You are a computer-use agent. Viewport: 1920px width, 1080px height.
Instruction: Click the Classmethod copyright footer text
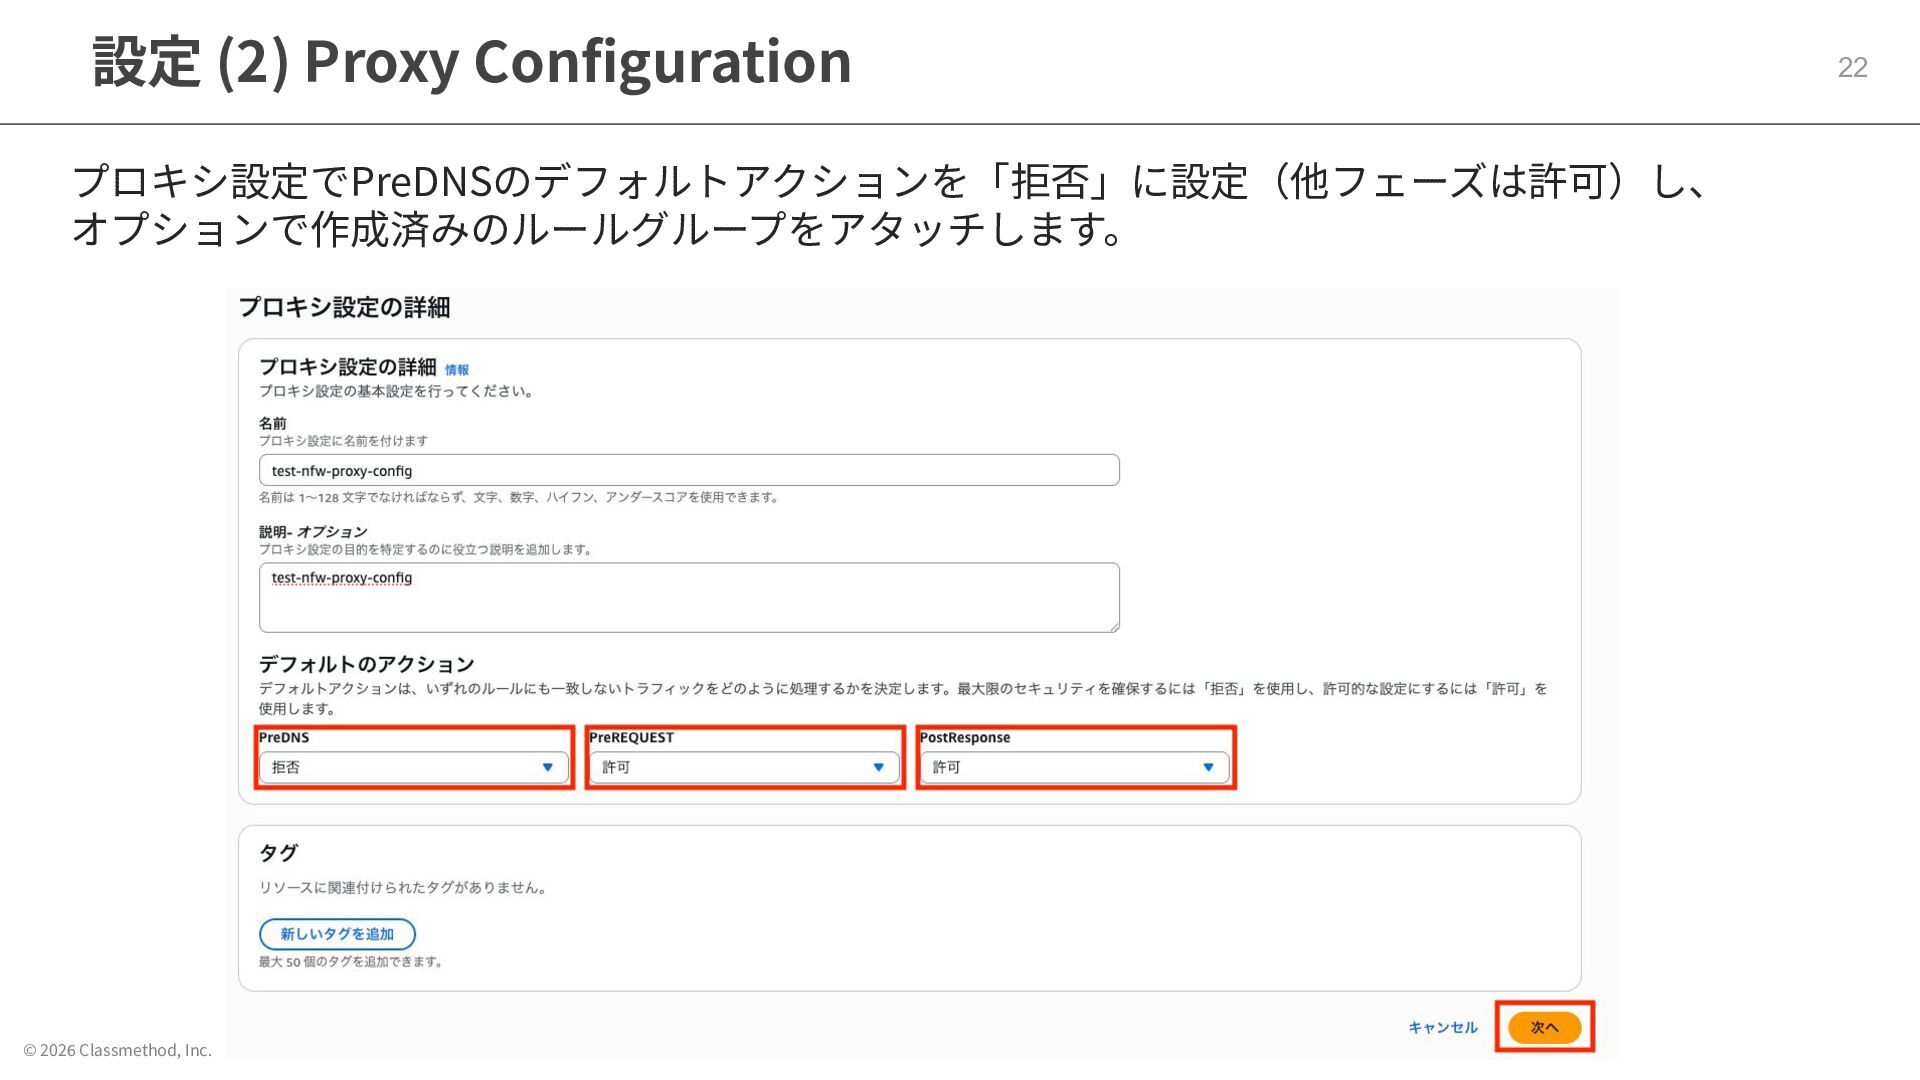(x=118, y=1050)
